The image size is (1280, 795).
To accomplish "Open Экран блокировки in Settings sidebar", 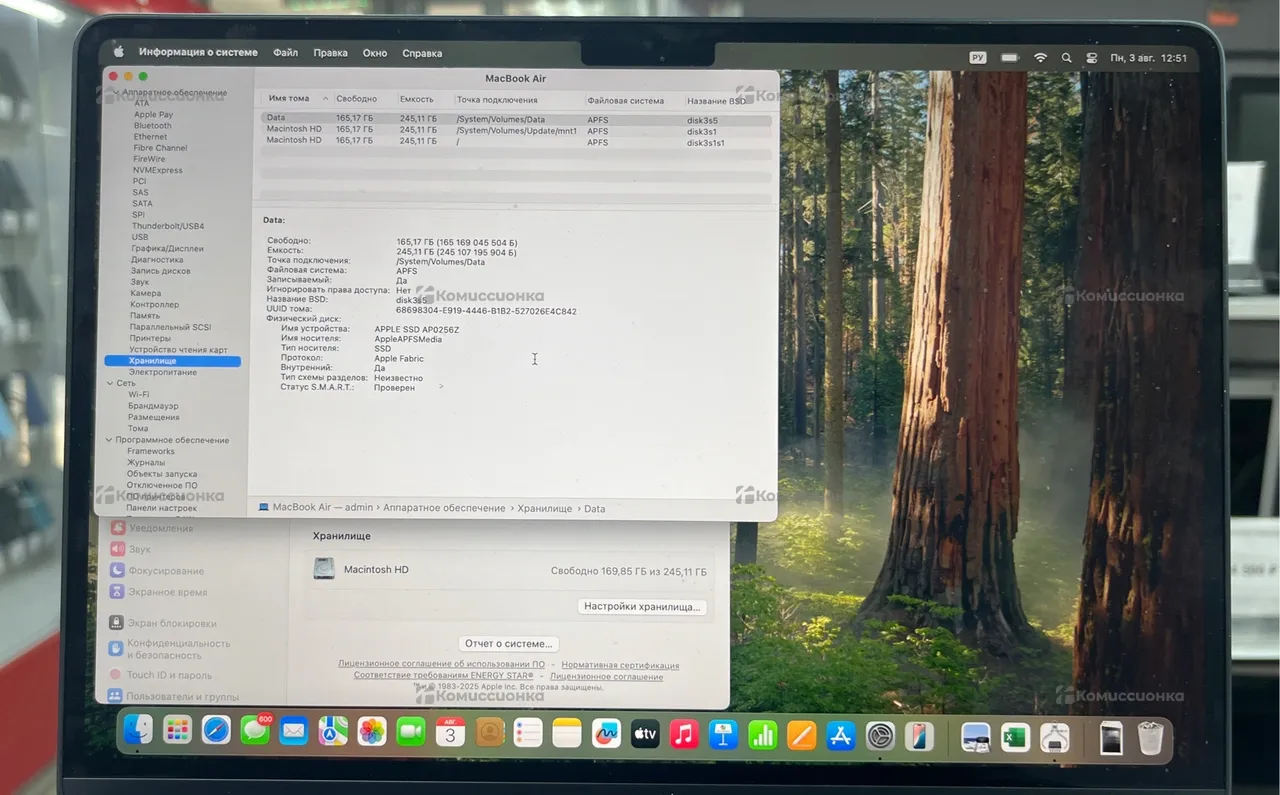I will [162, 623].
